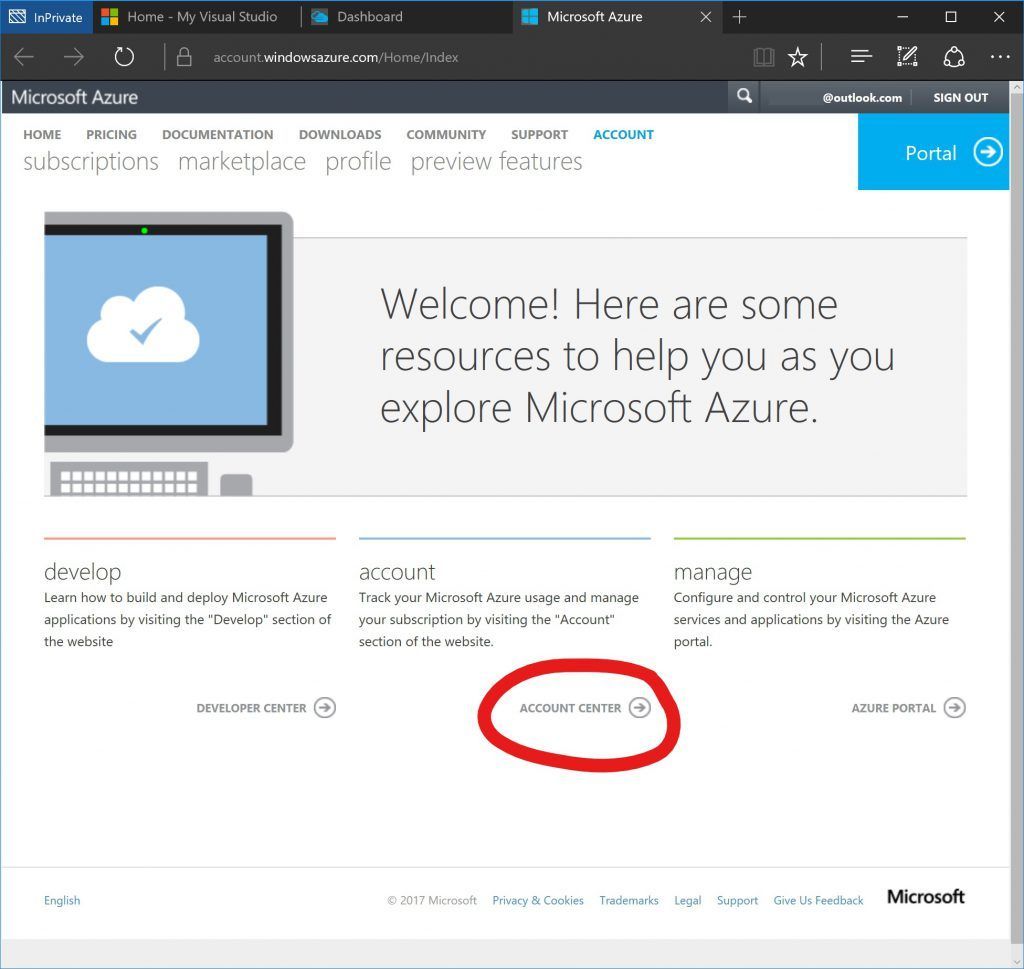The image size is (1024, 969).
Task: Open DOWNLOADS in the top navigation
Action: (x=340, y=135)
